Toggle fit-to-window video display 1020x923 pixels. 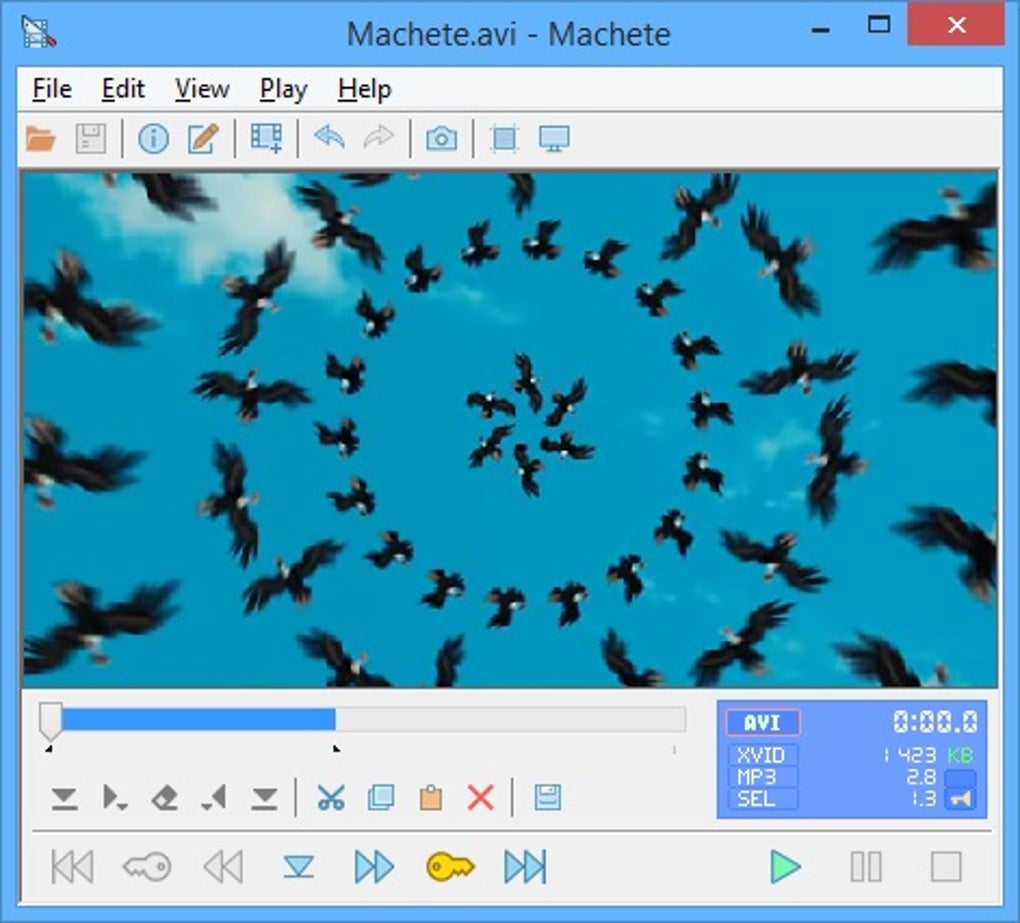[x=503, y=139]
